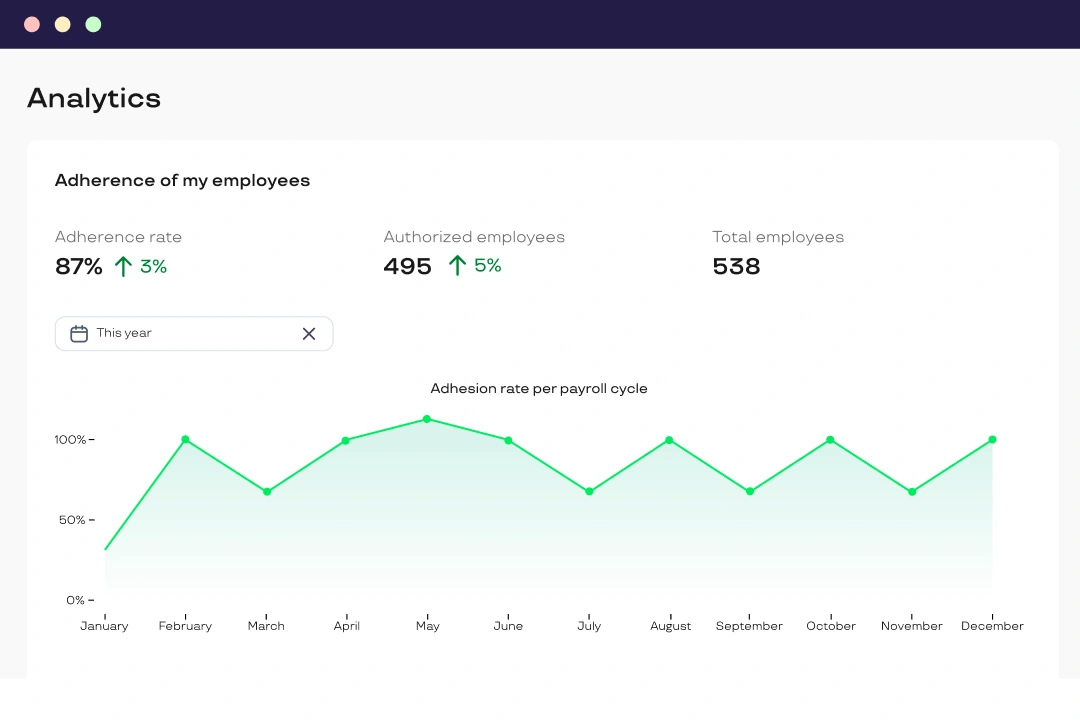
Task: Click the December data point
Action: 992,440
